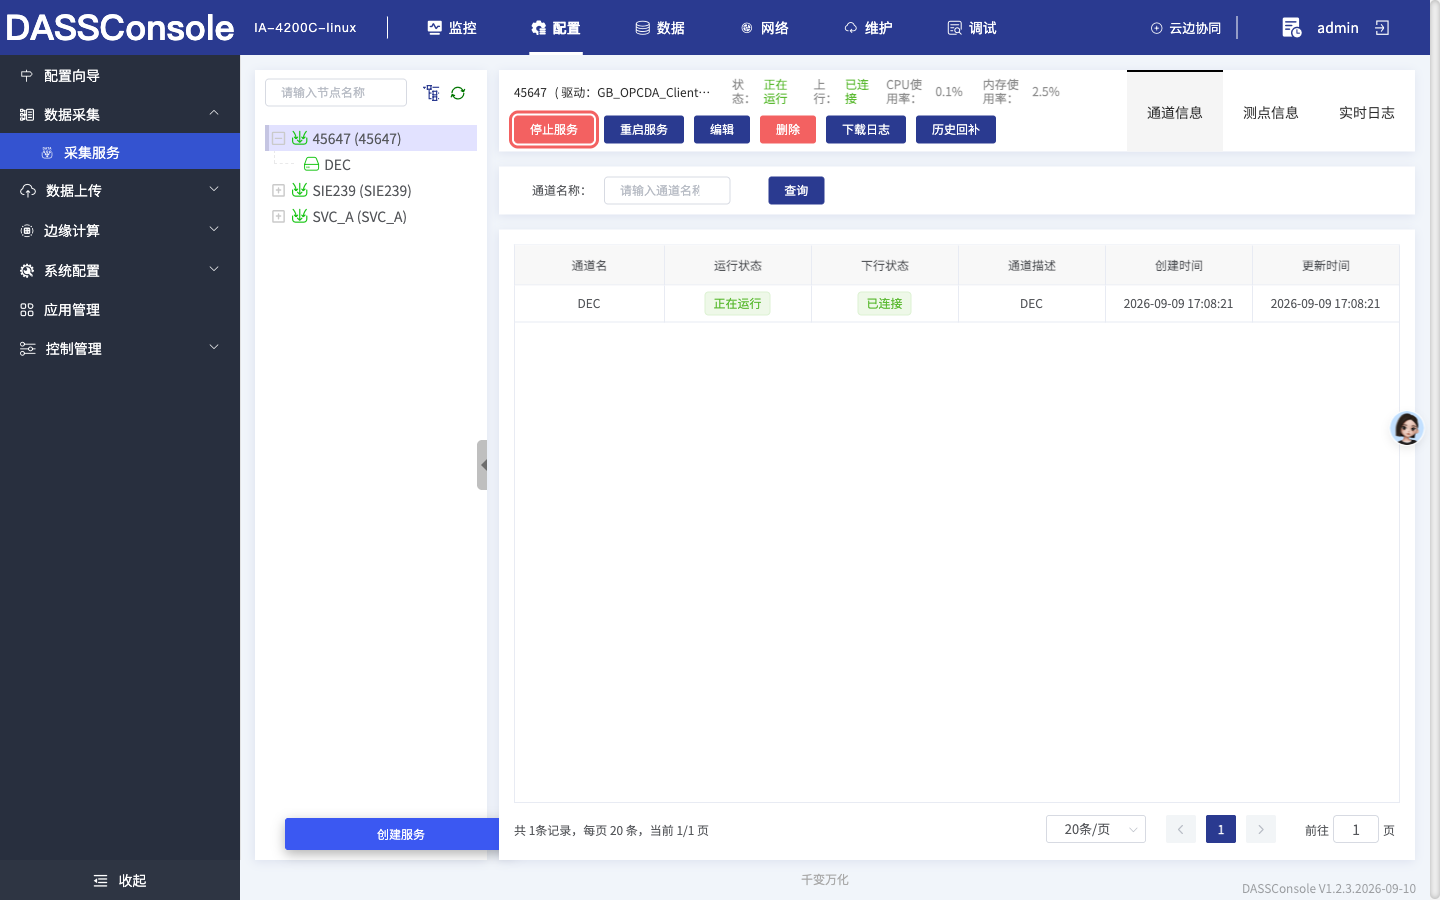Expand the 数据上传 sidebar section

(x=214, y=190)
